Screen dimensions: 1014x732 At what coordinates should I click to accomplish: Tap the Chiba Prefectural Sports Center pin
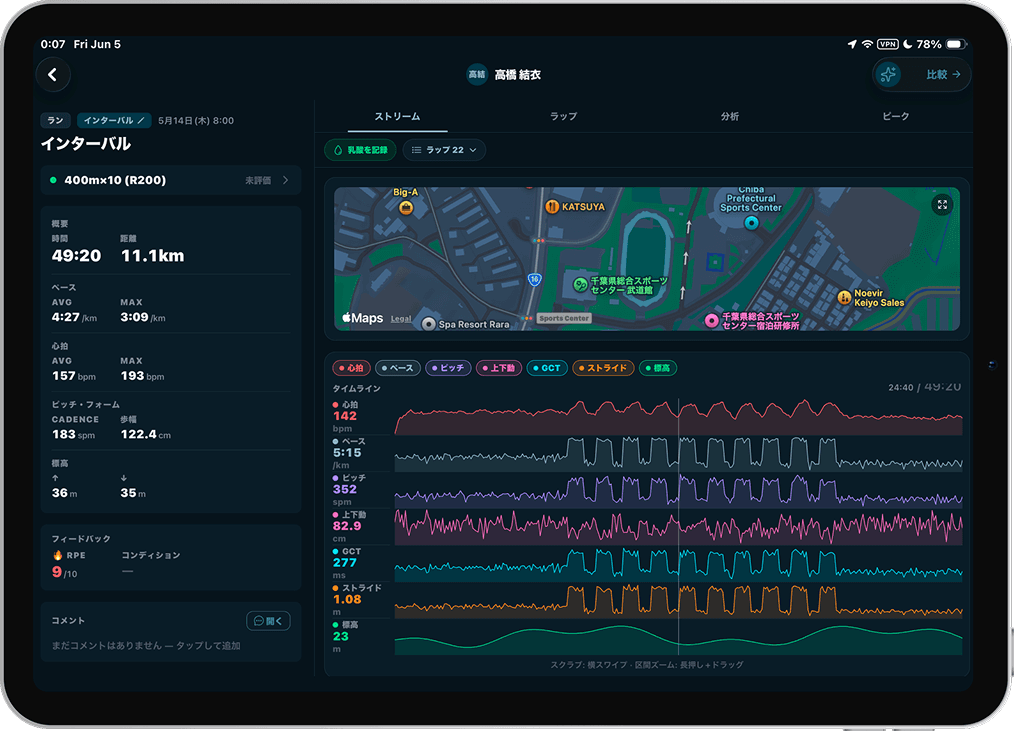click(x=751, y=222)
